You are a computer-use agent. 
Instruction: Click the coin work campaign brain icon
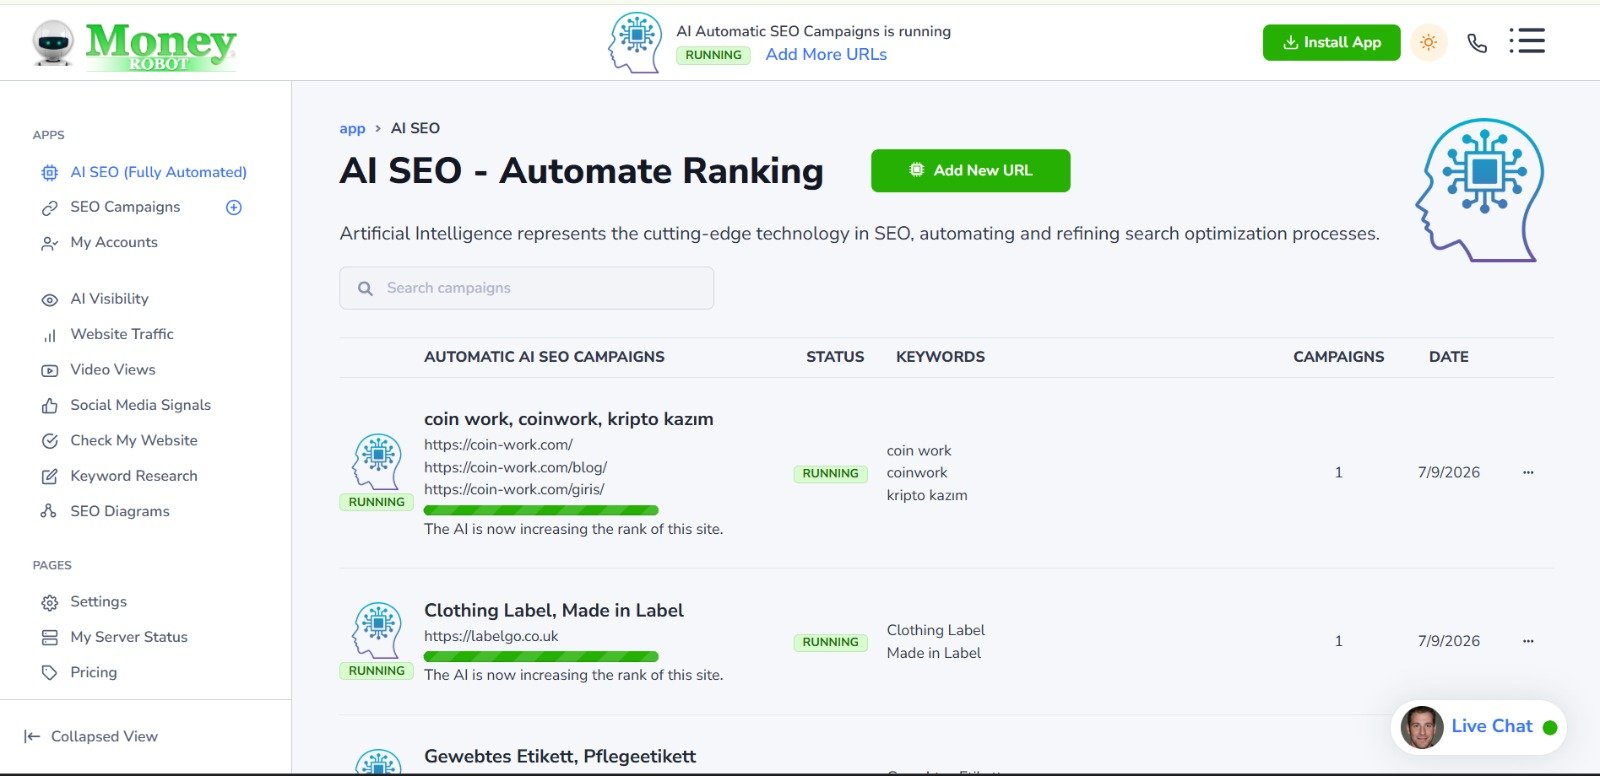[x=377, y=461]
